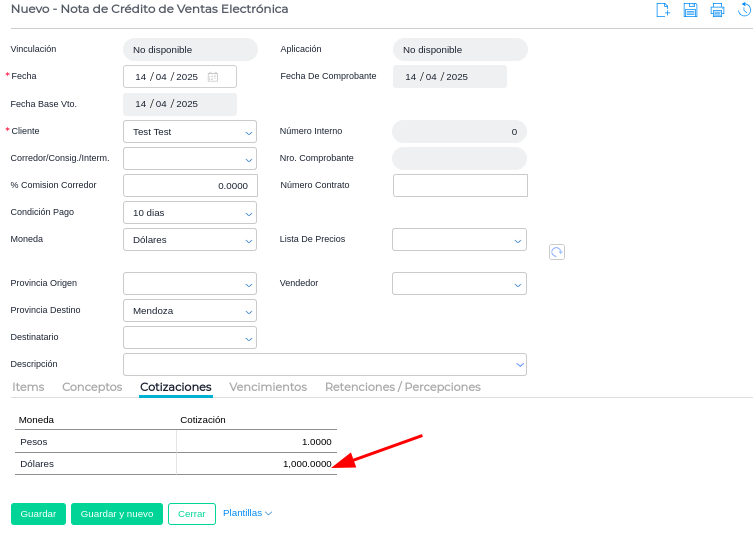Click the history clock icon
Screen dimensions: 753x534
(x=745, y=10)
